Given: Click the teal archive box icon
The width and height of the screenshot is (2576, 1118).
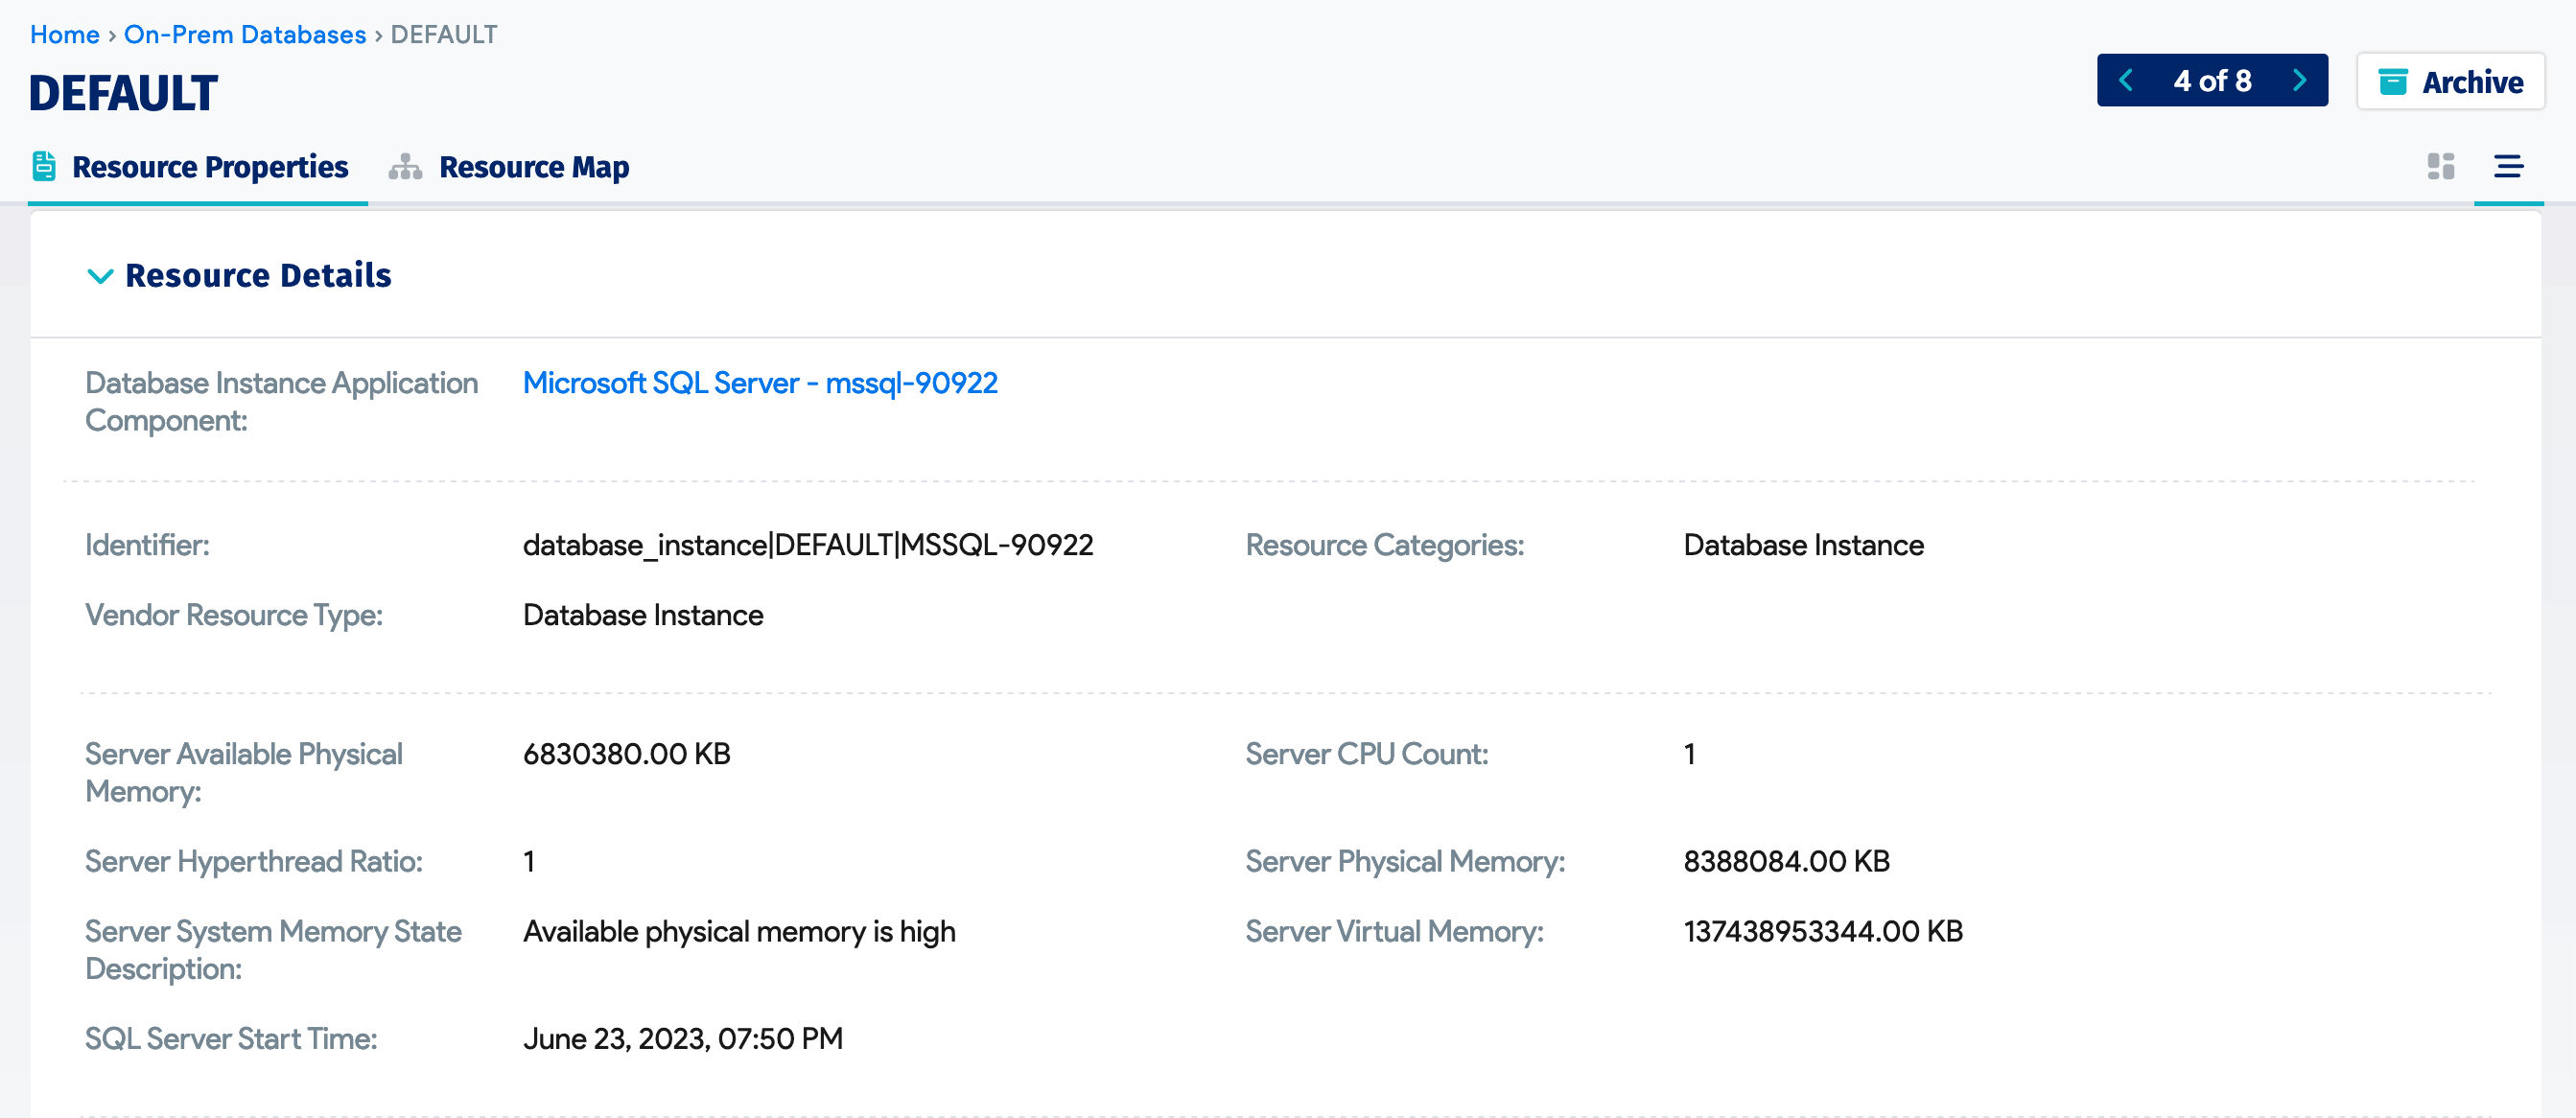Looking at the screenshot, I should point(2394,81).
